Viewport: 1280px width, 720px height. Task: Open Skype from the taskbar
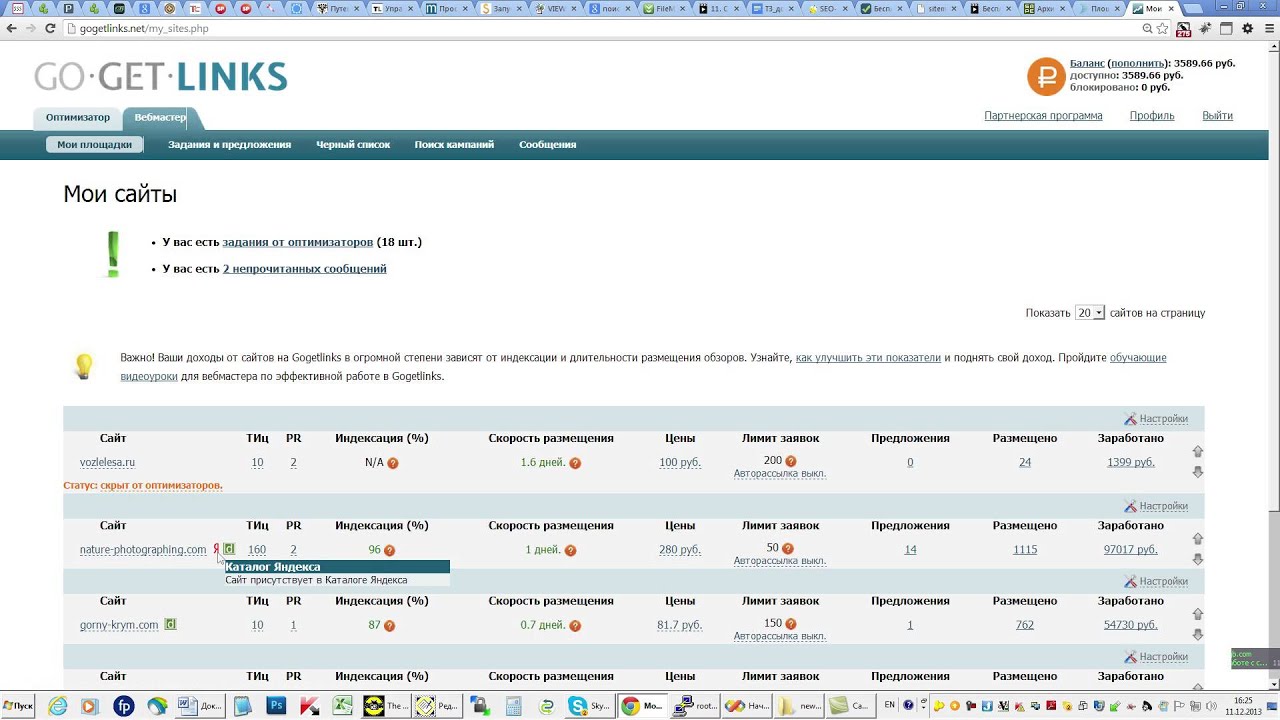click(588, 706)
